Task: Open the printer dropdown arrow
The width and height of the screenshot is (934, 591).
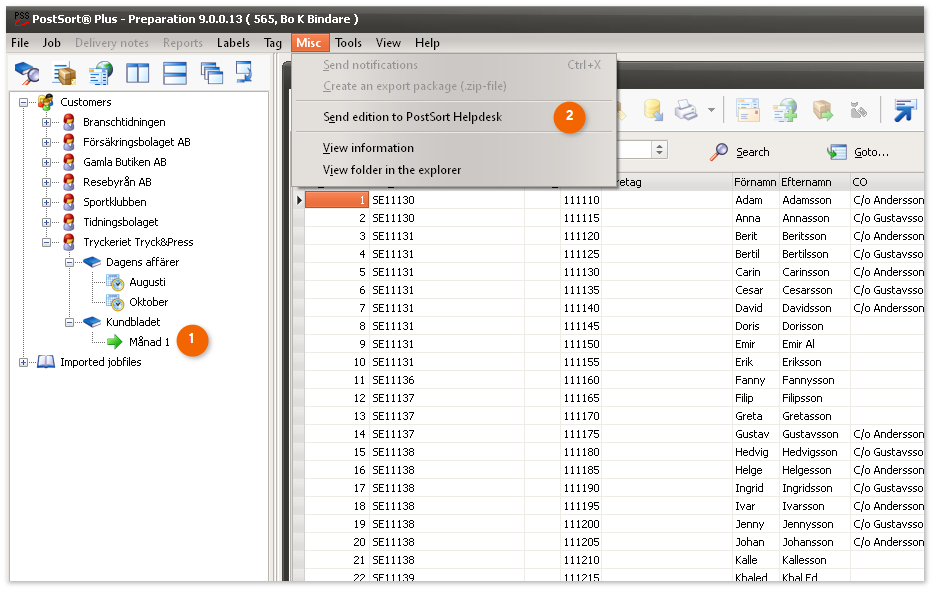Action: [x=711, y=109]
